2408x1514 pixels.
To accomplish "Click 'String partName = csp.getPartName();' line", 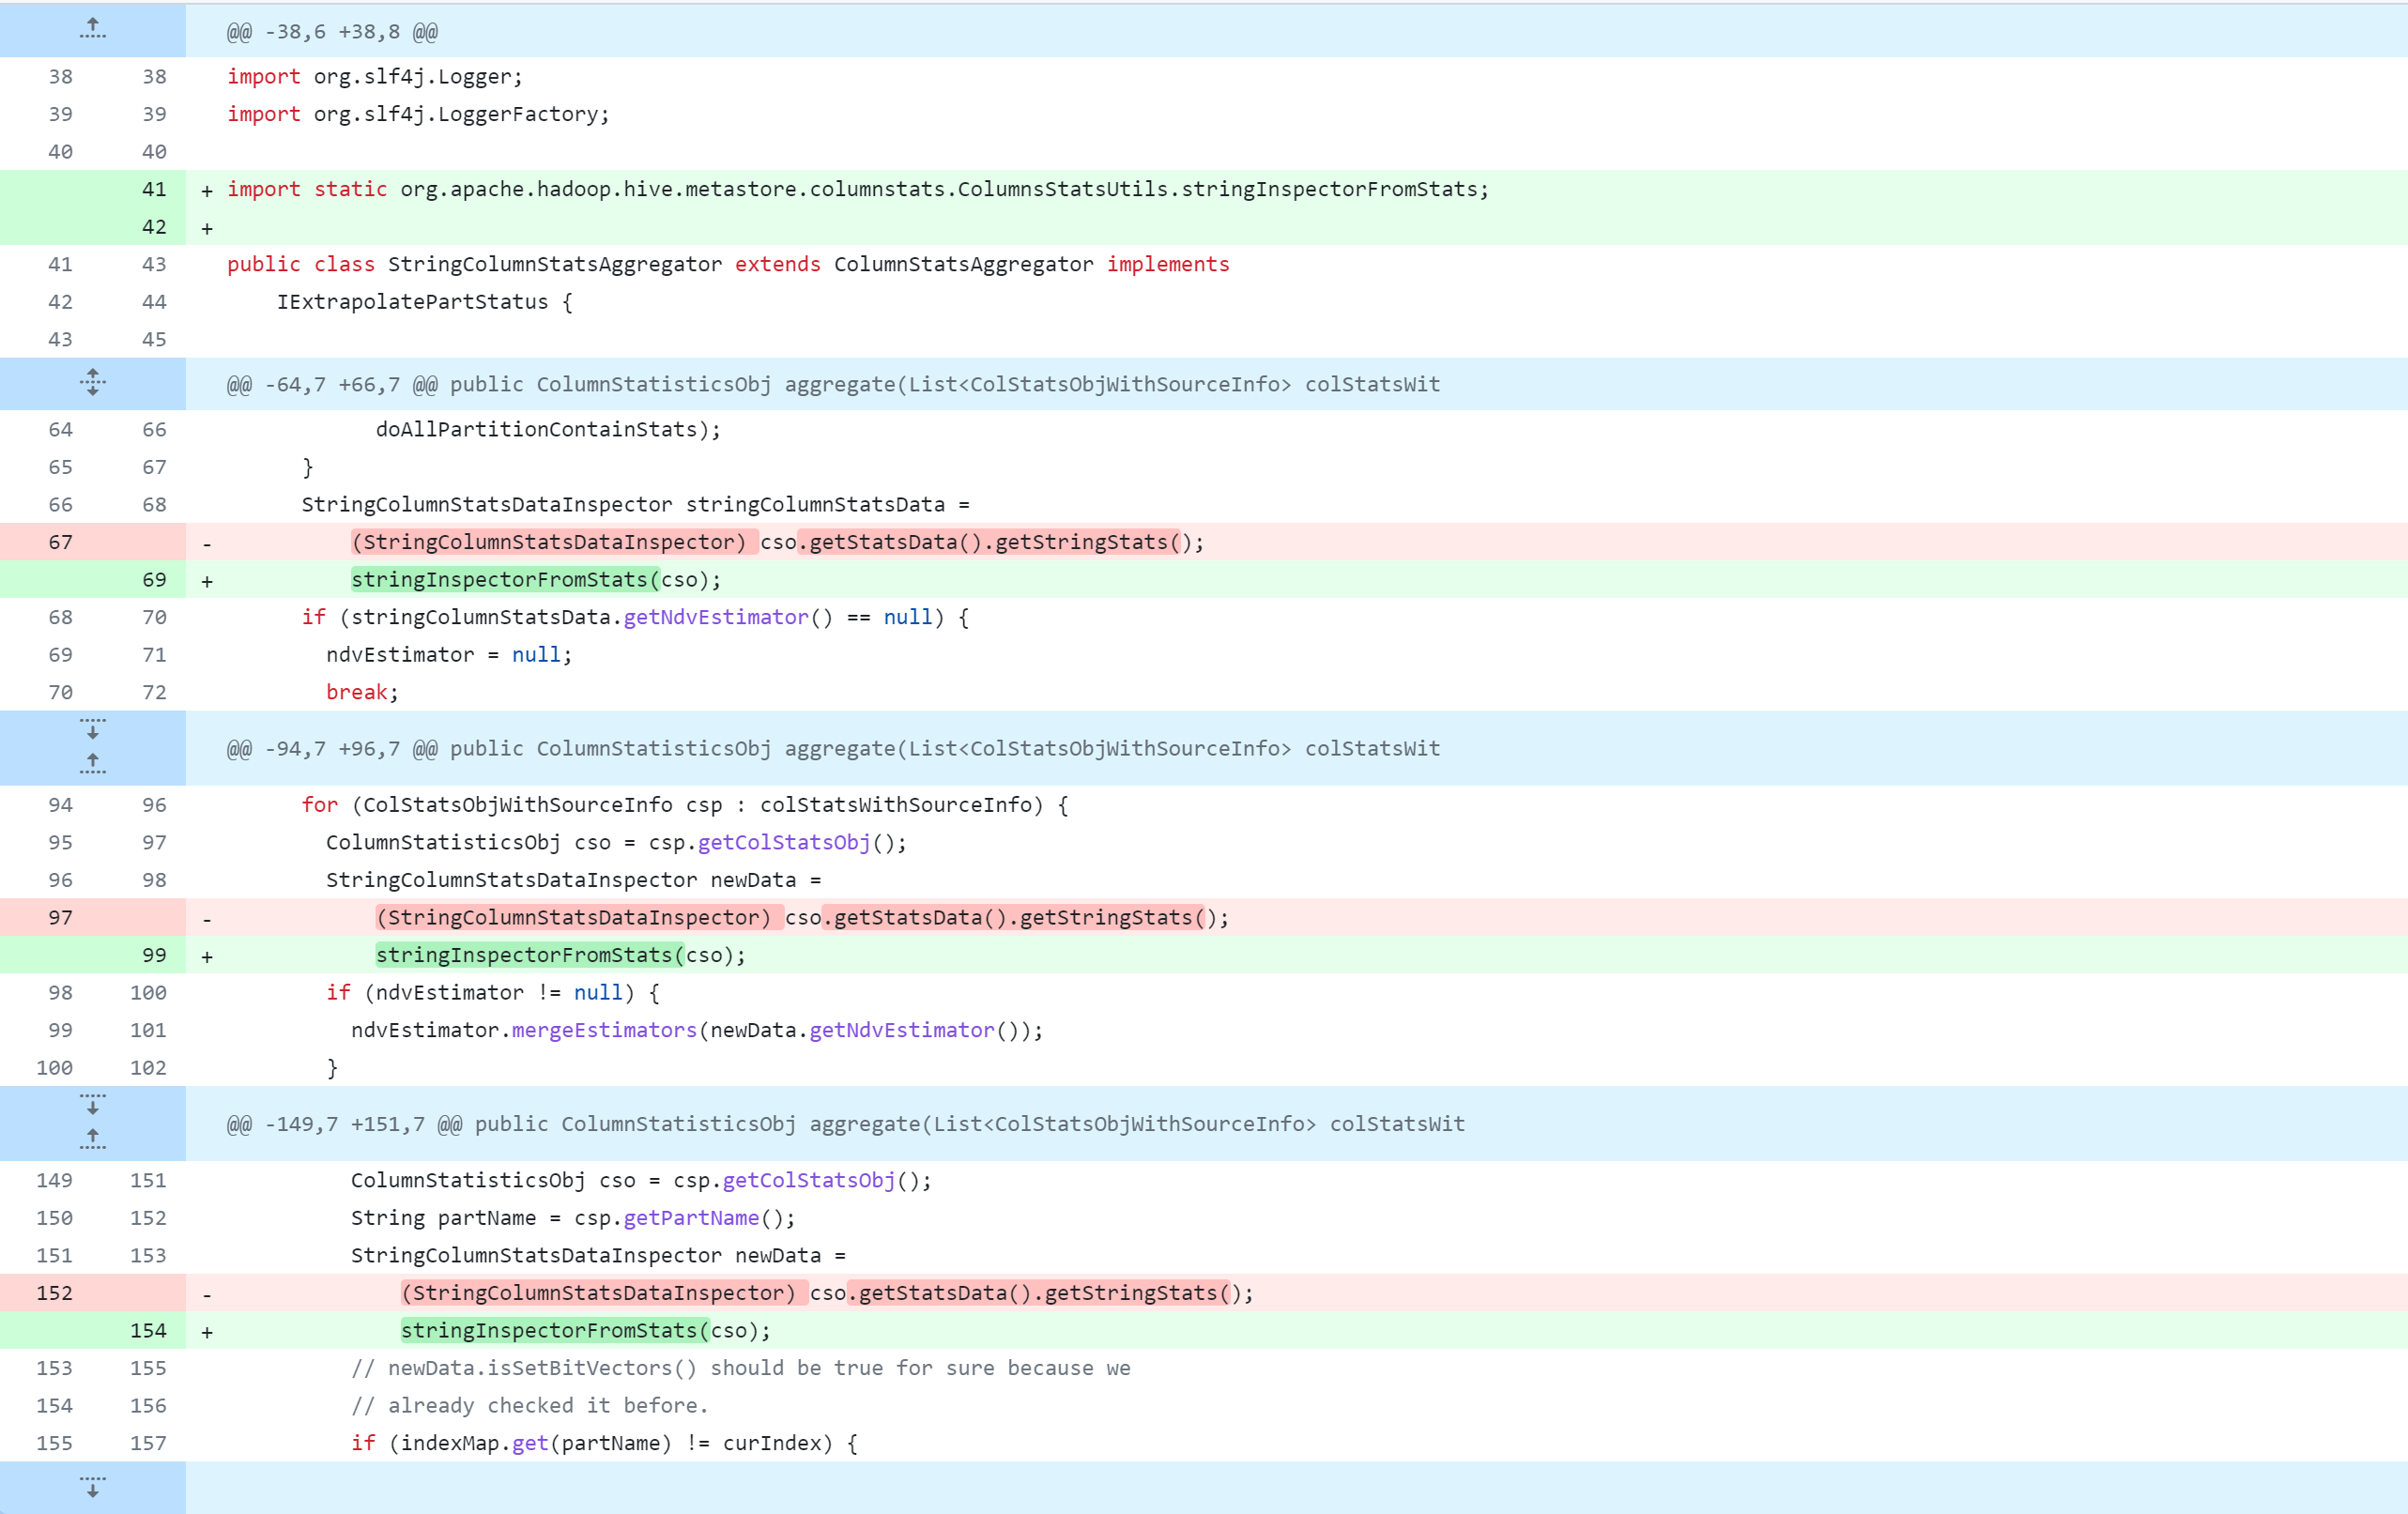I will [573, 1218].
